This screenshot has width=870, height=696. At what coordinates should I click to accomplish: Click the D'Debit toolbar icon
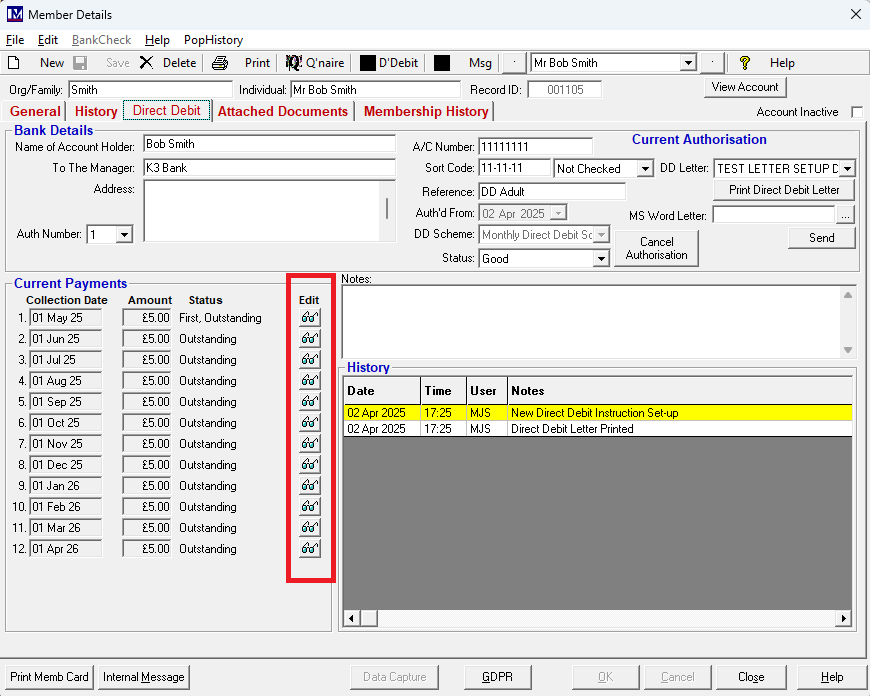coord(368,63)
